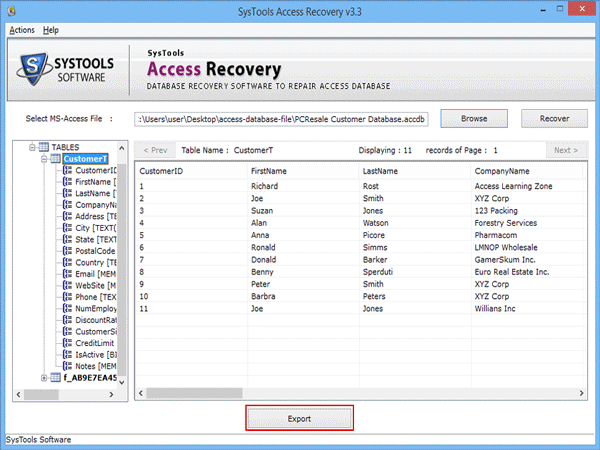Image resolution: width=600 pixels, height=450 pixels.
Task: Select the cell 'Pharmacom'
Action: pyautogui.click(x=496, y=235)
